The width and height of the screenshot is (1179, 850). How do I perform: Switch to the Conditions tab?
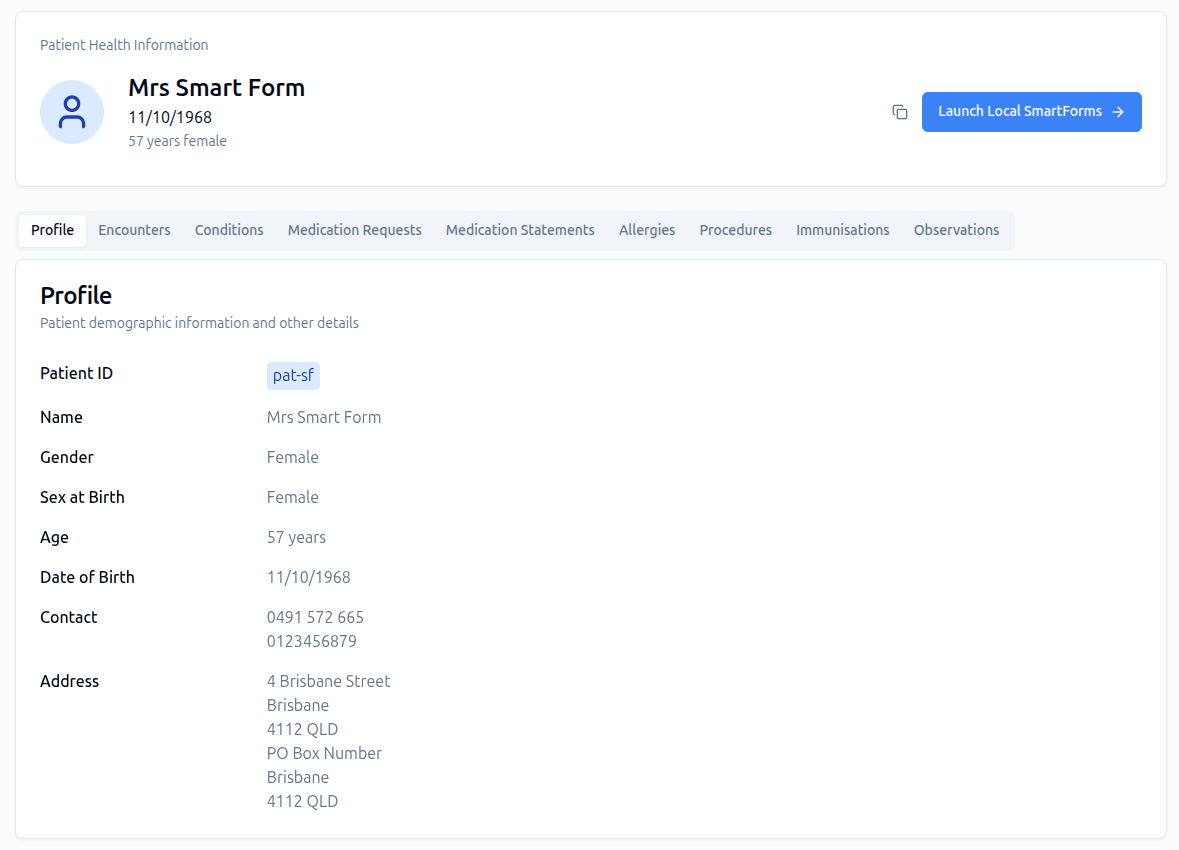pyautogui.click(x=229, y=230)
